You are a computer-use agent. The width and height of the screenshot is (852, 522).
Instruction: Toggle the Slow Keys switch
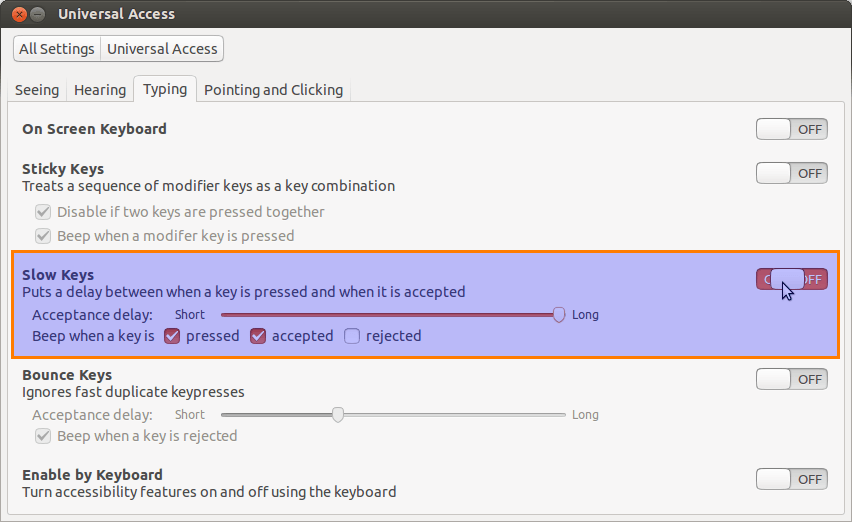click(x=791, y=279)
